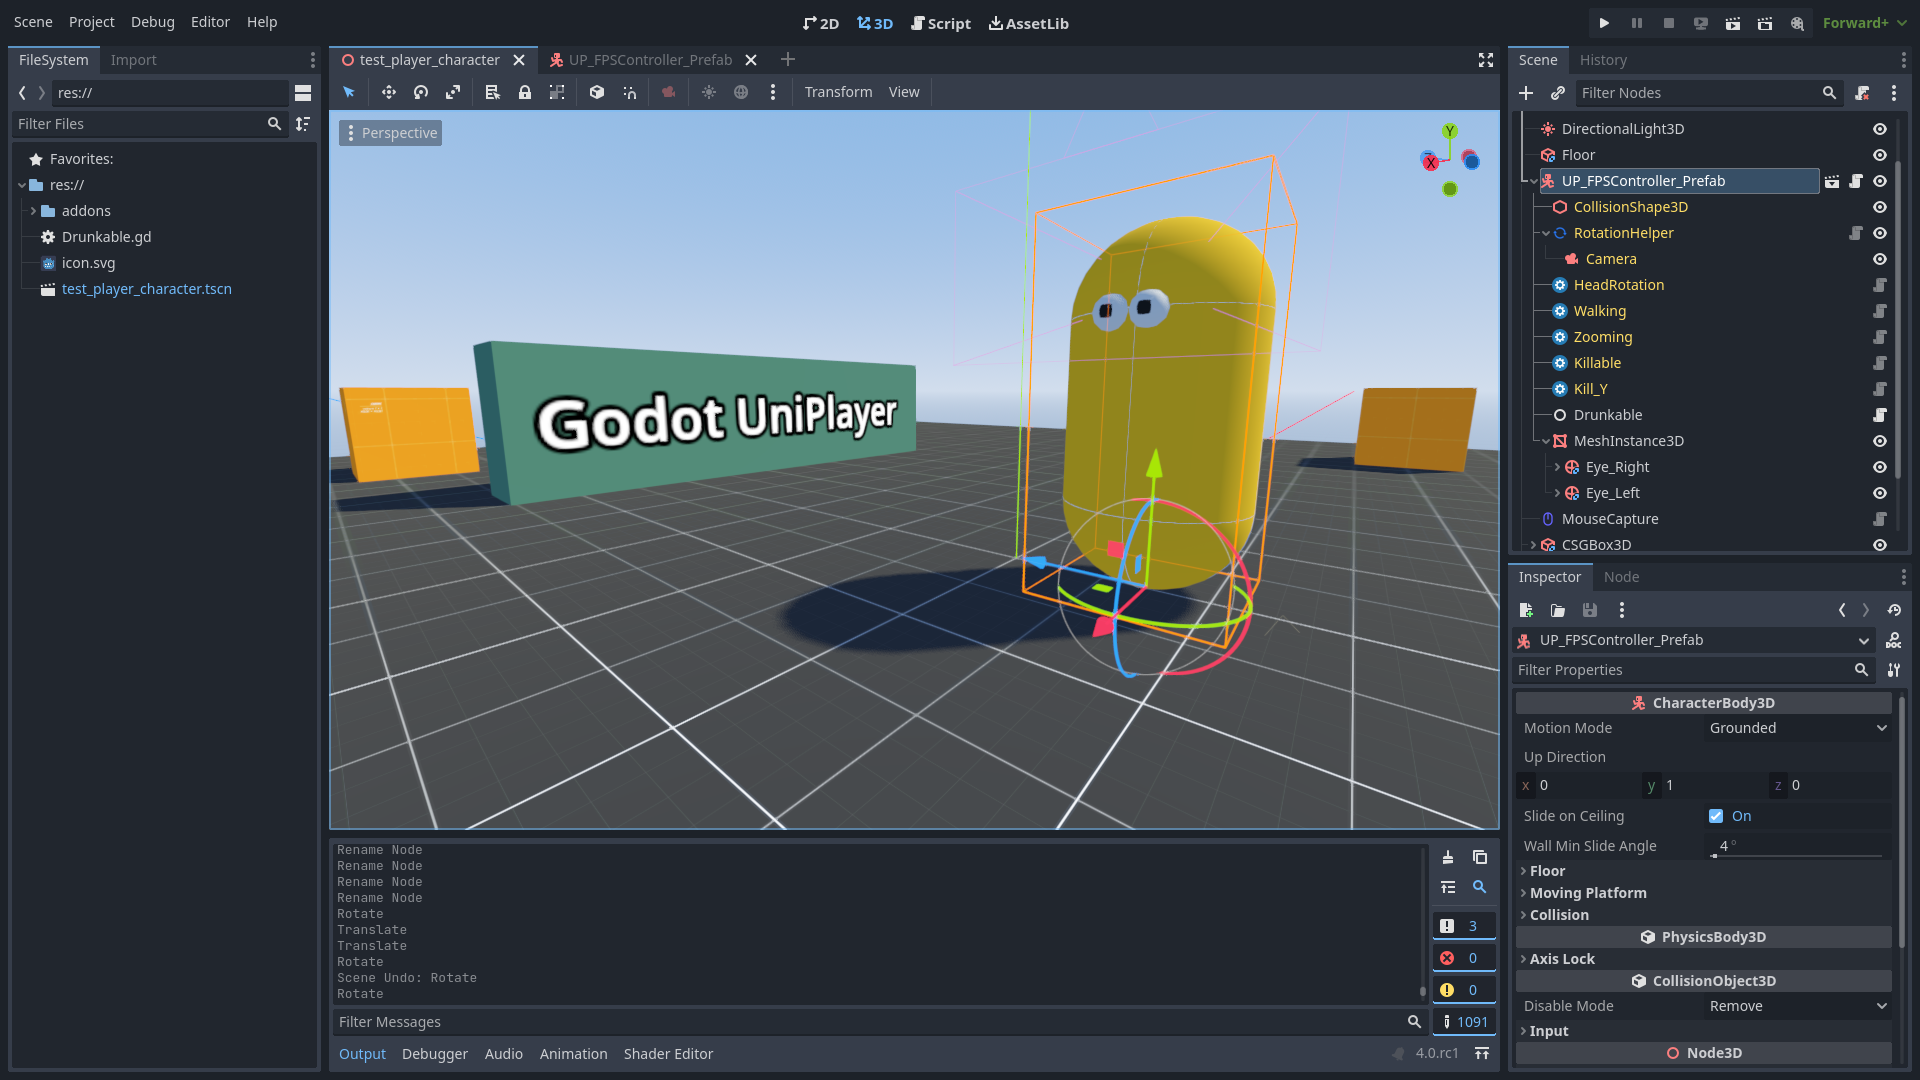Switch to the Script workspace
Screen dimensions: 1920x1080
pos(941,23)
